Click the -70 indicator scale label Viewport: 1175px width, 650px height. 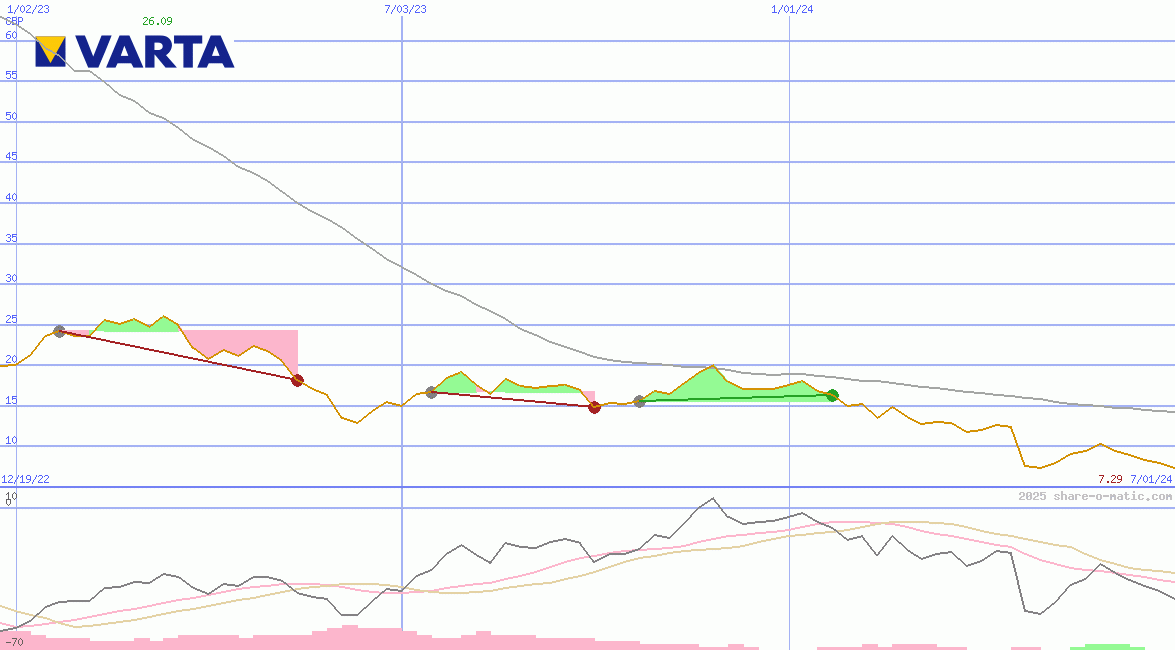coord(13,641)
